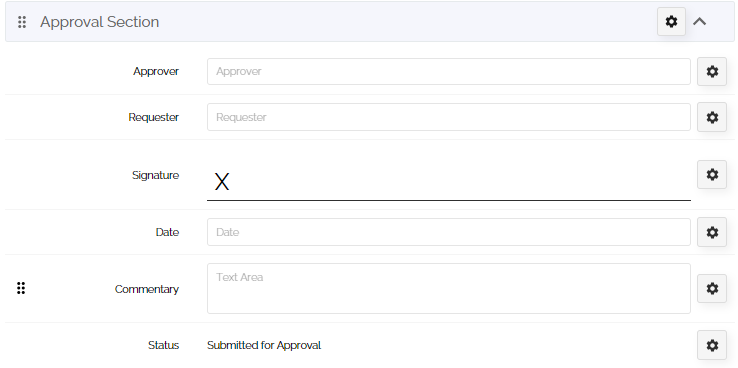Click the Signature field label
Image resolution: width=738 pixels, height=368 pixels.
tap(155, 176)
